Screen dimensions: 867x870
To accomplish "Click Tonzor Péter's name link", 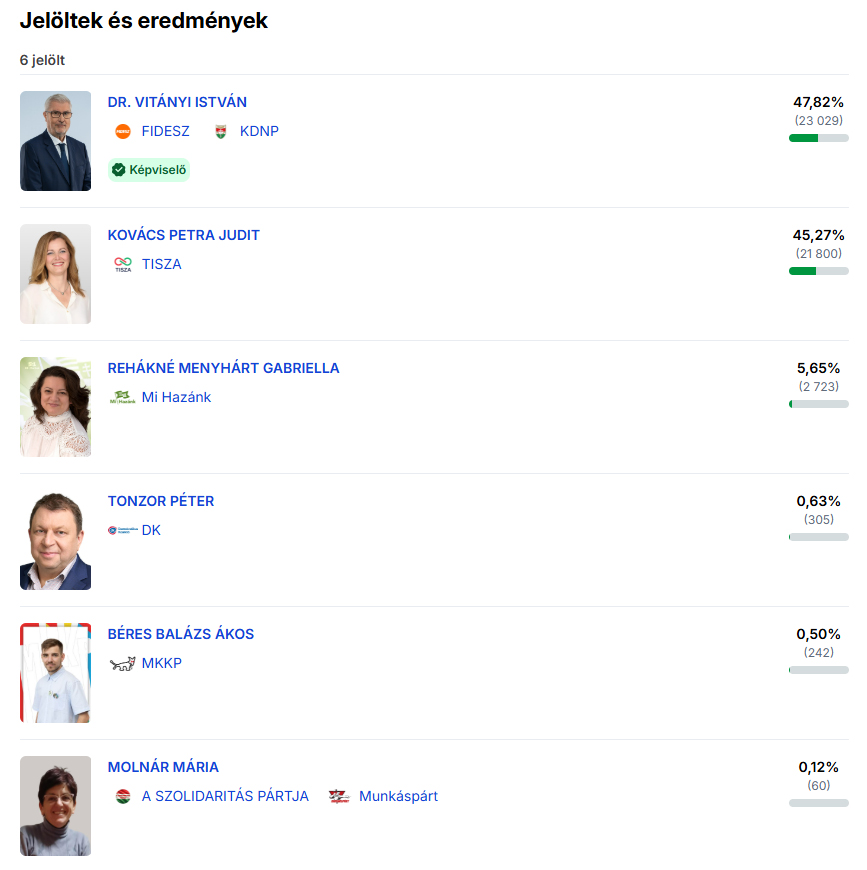I will click(x=160, y=501).
